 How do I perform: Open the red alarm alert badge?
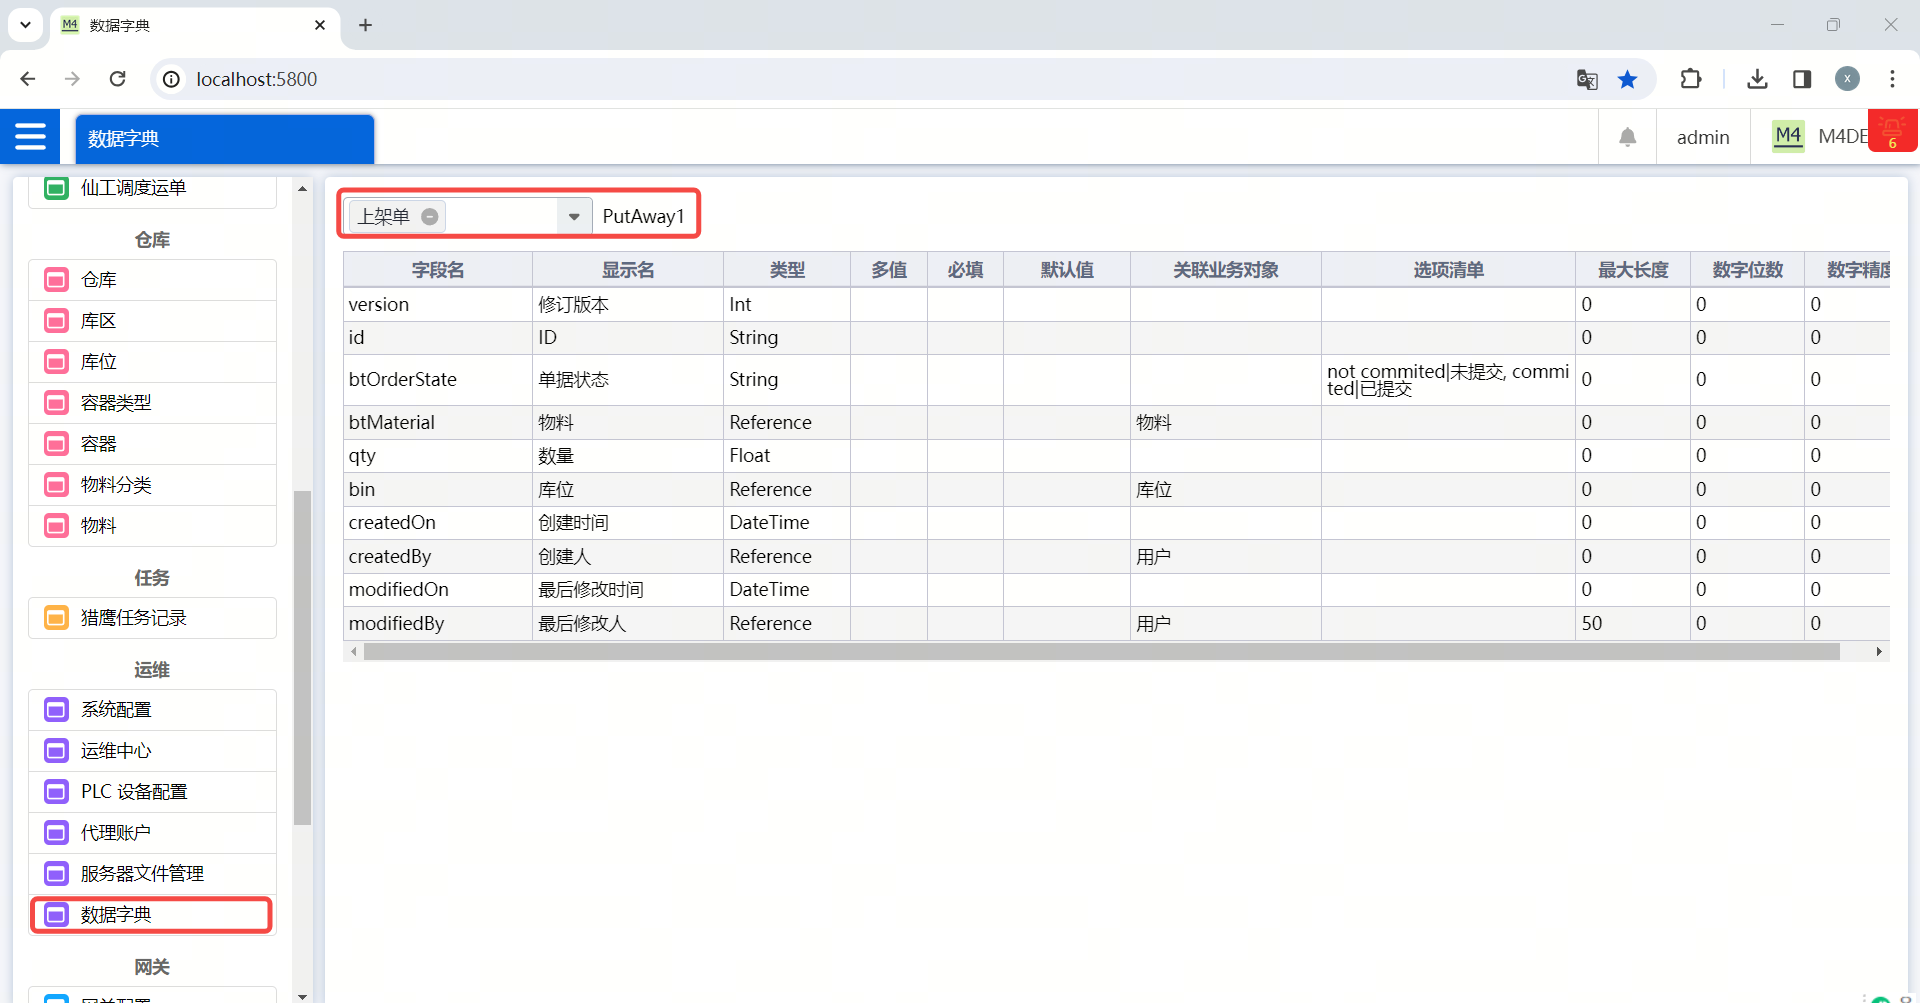(x=1892, y=132)
